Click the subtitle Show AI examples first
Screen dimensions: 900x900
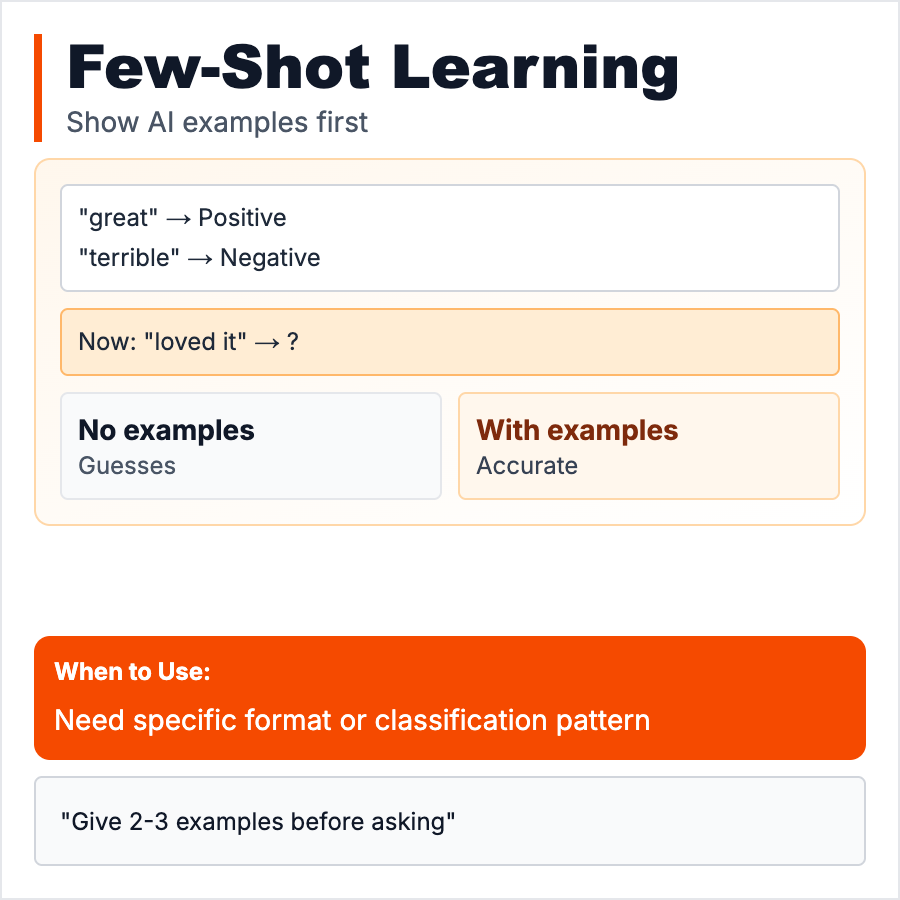point(217,122)
